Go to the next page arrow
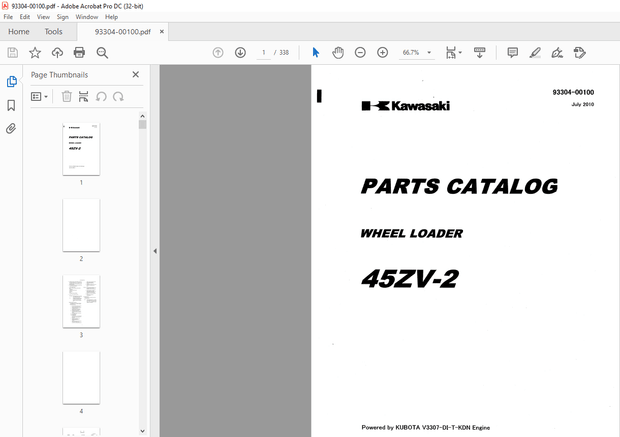 coord(240,52)
